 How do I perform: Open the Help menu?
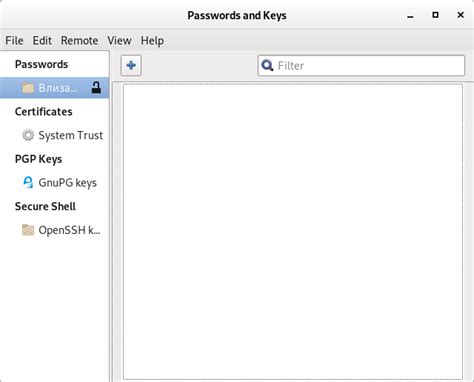click(152, 41)
